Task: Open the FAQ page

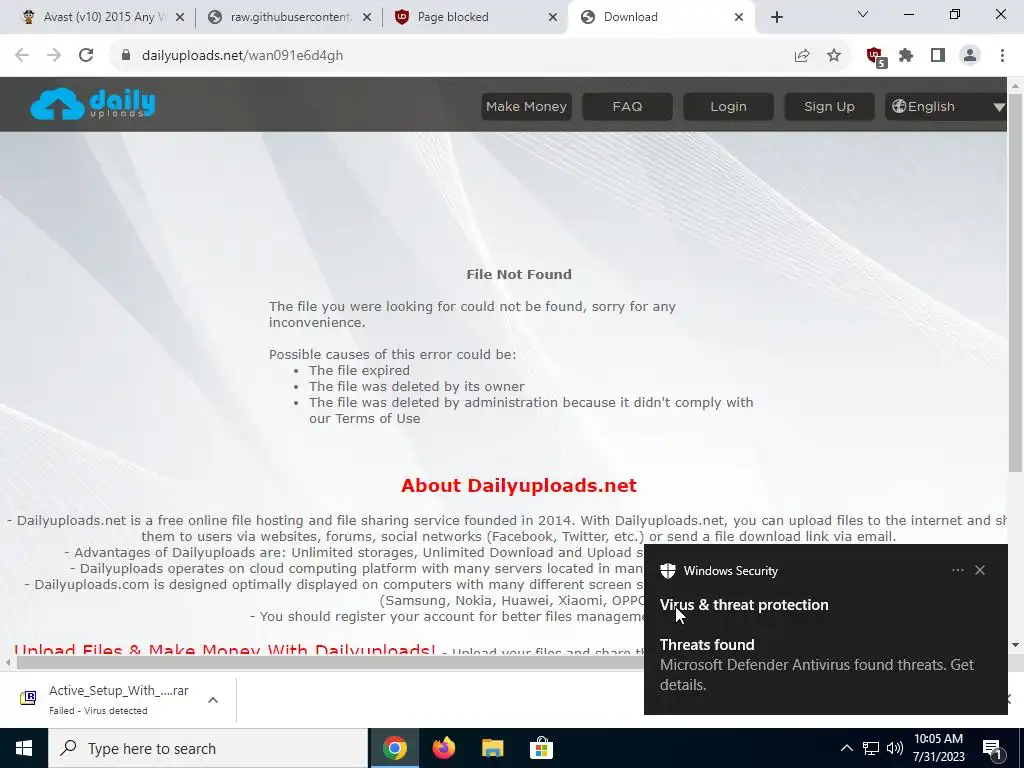Action: [627, 106]
